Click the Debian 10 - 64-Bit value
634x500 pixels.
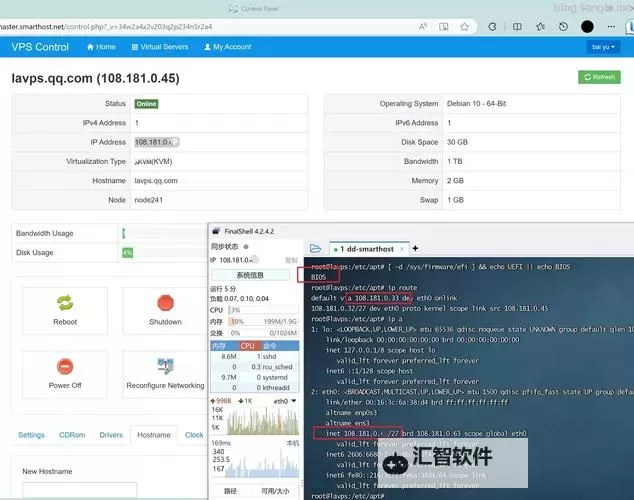(476, 103)
